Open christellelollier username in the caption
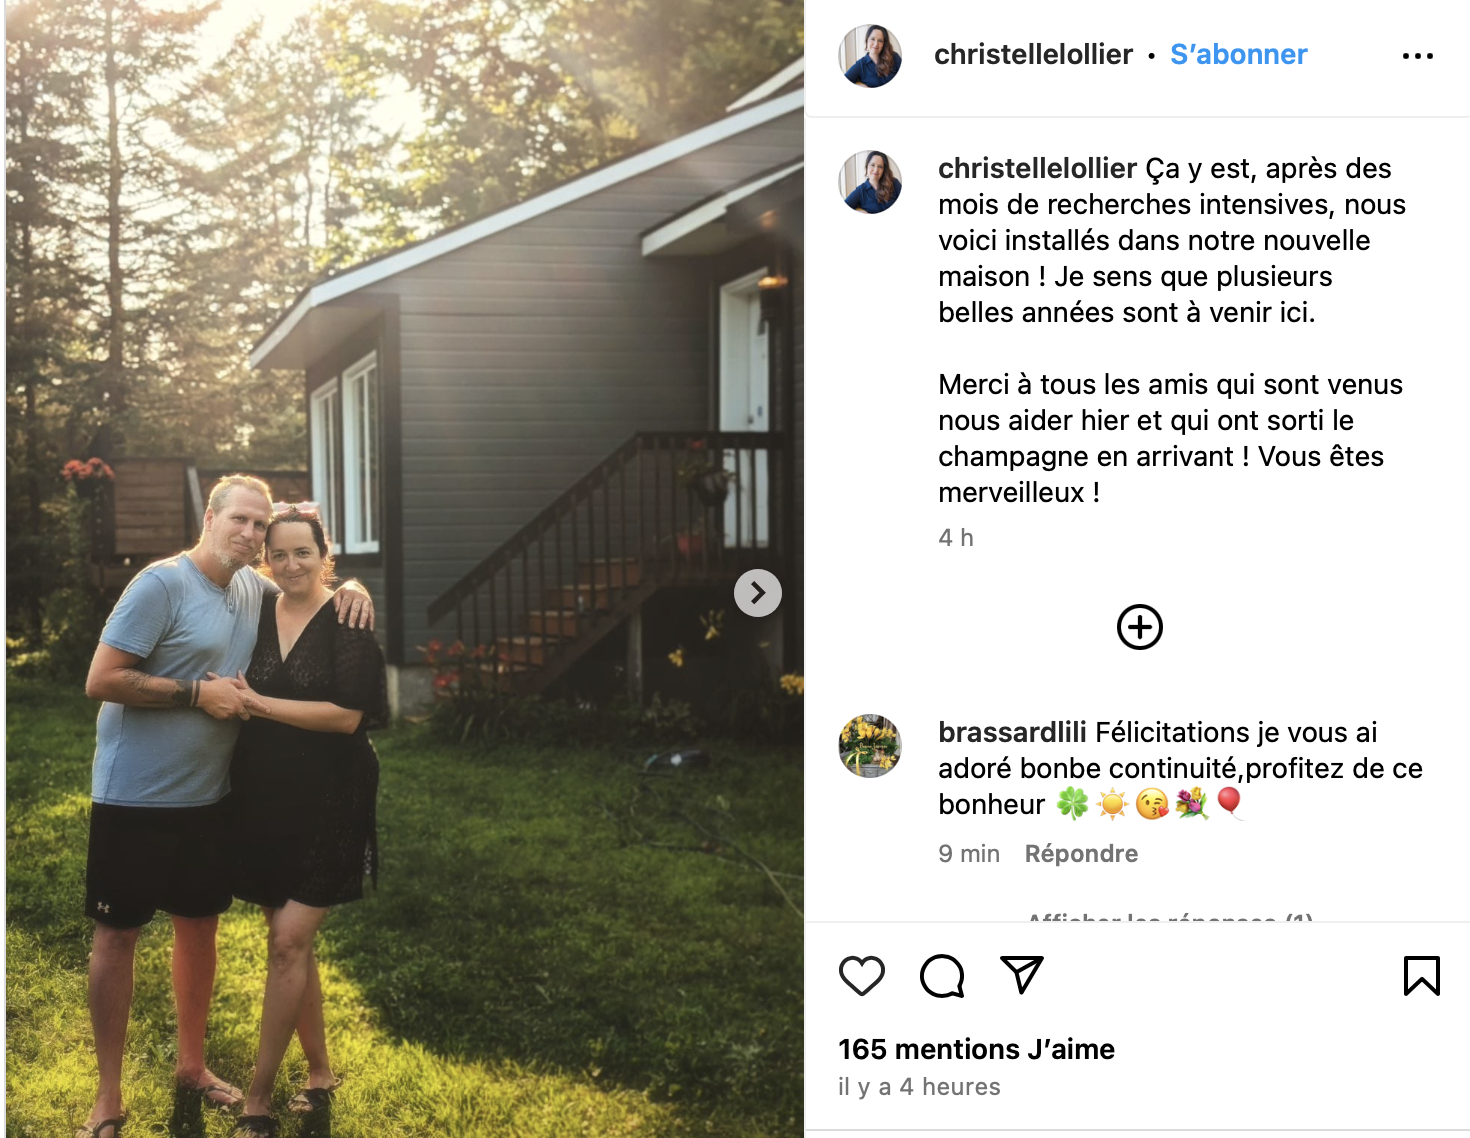Screen dimensions: 1470x1138 tap(1037, 168)
